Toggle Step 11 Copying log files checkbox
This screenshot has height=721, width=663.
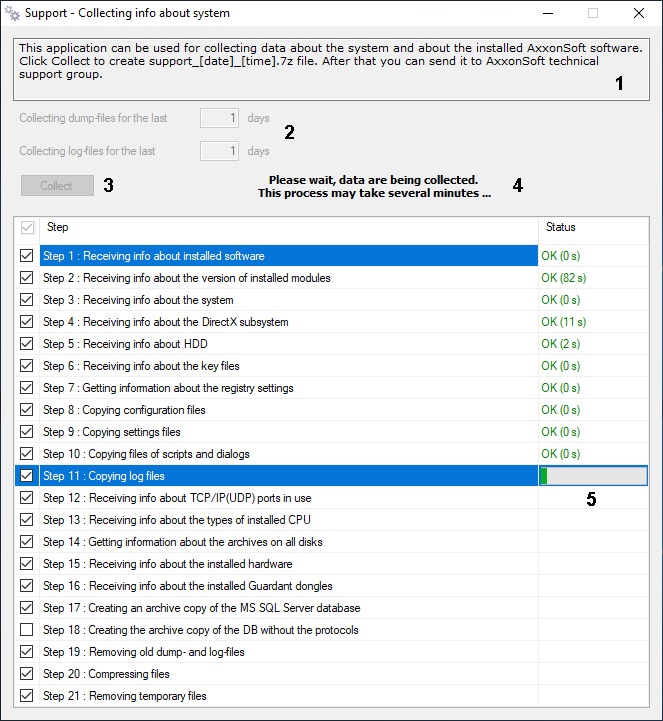tap(27, 475)
